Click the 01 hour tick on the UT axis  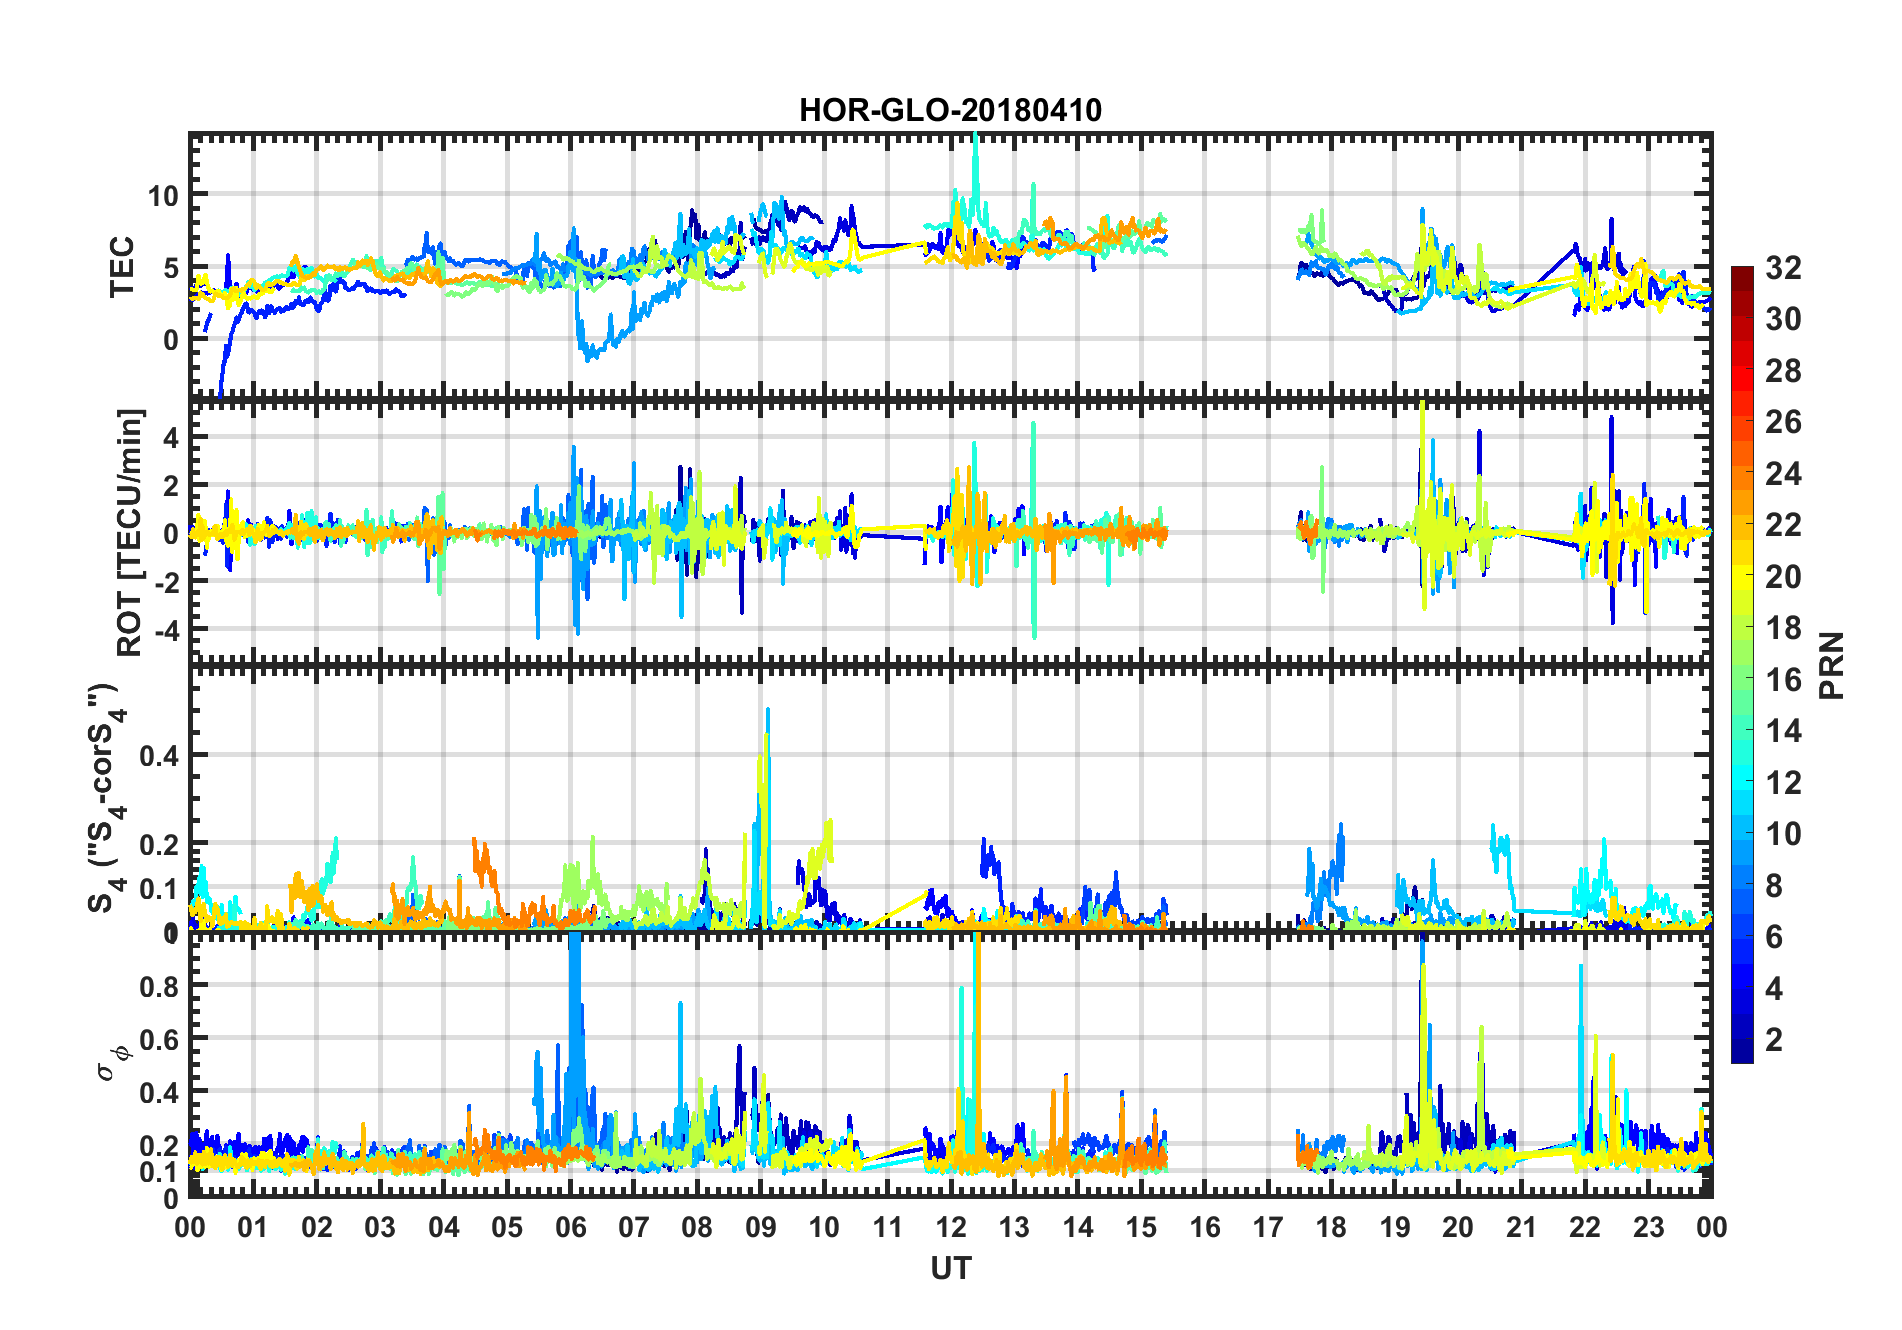pos(253,1228)
